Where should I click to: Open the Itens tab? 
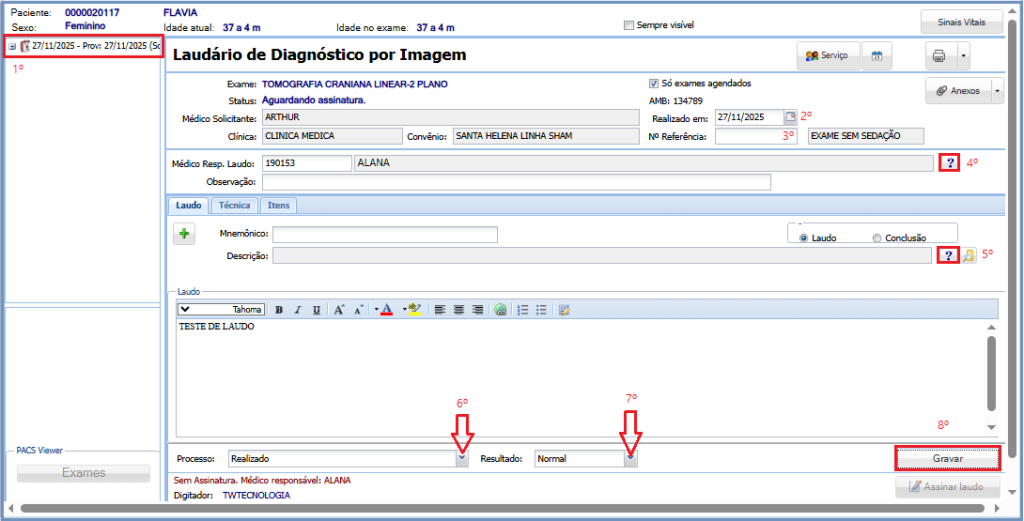click(280, 205)
